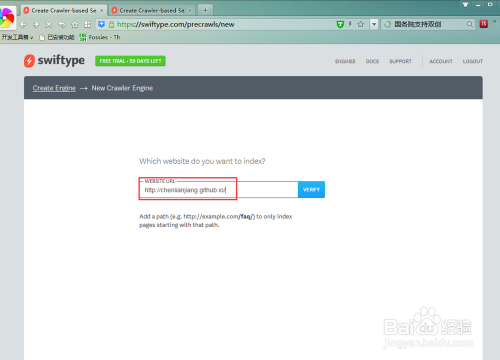
Task: Click LOGOUT in the navigation
Action: pos(473,61)
